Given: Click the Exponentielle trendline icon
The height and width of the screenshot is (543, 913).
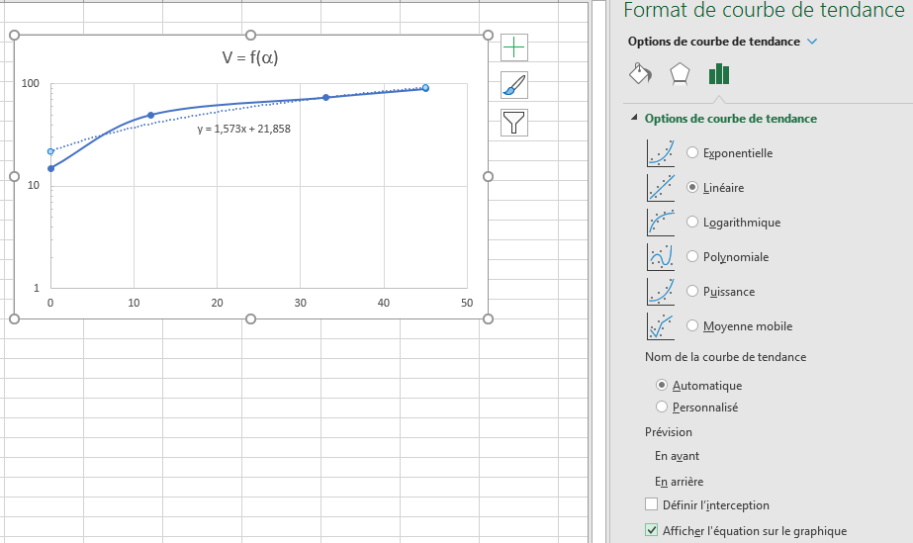Looking at the screenshot, I should point(660,153).
